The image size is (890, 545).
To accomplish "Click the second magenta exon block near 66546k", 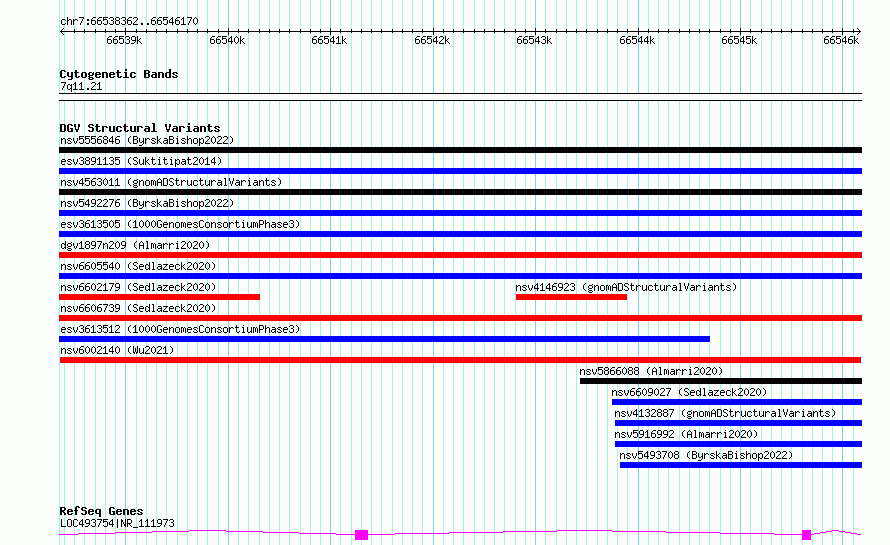I will [x=807, y=535].
